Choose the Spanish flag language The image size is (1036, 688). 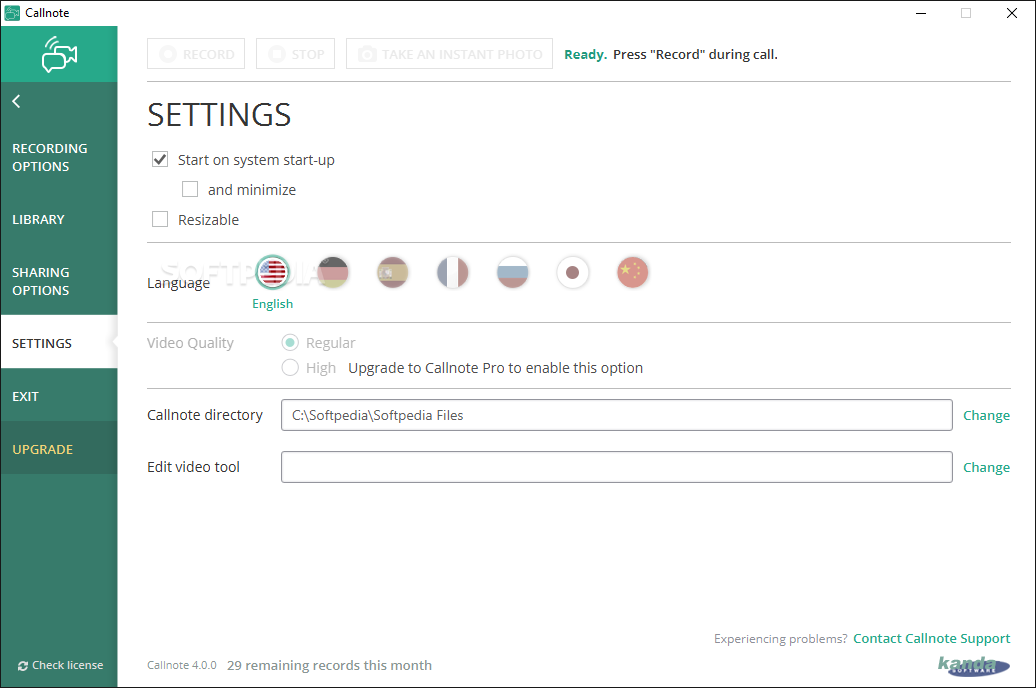392,272
